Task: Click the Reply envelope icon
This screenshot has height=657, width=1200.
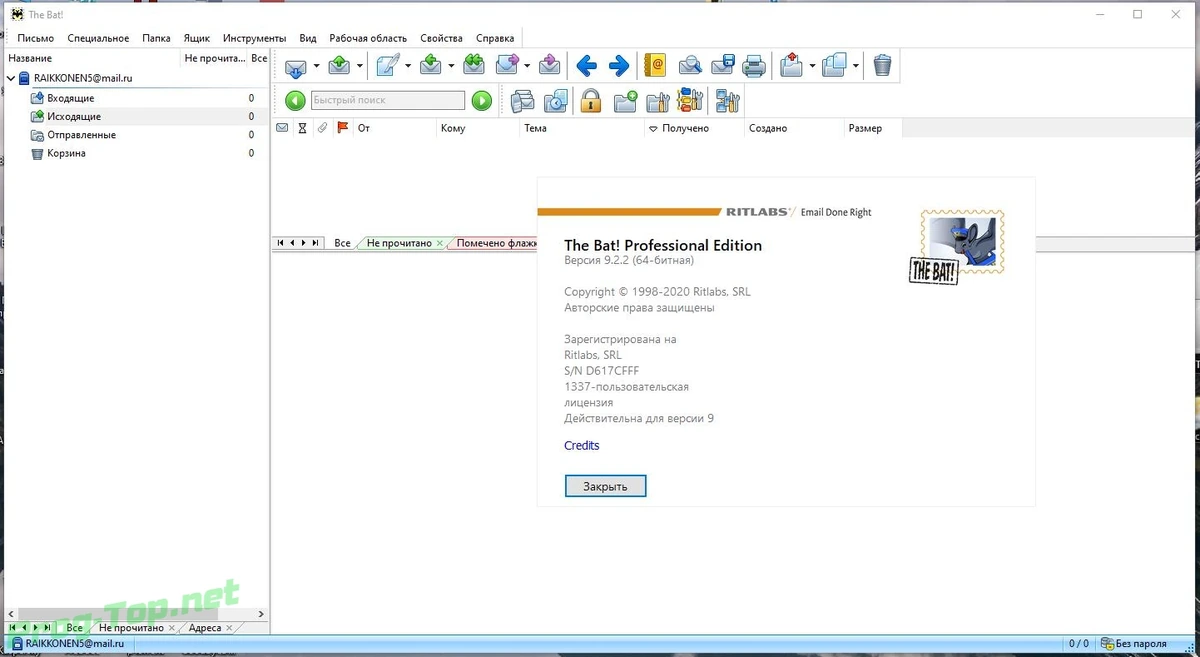Action: click(x=431, y=66)
